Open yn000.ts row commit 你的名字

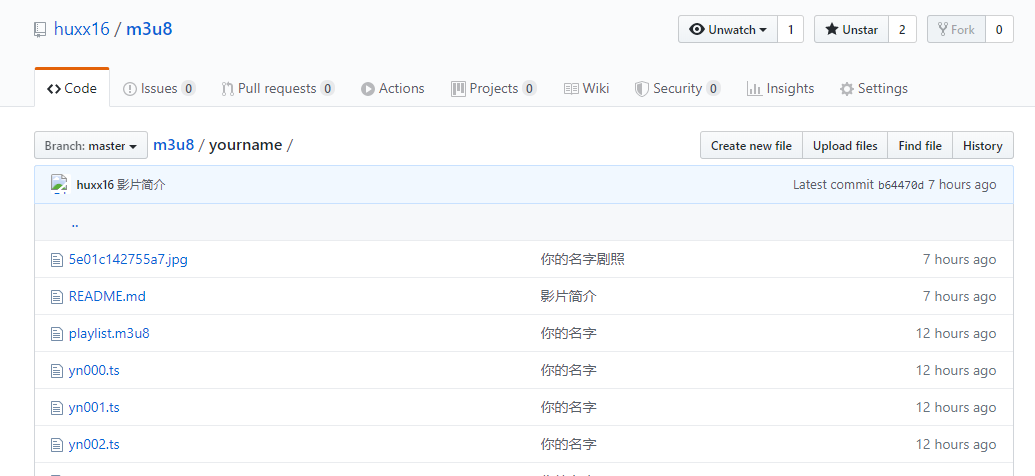pyautogui.click(x=568, y=370)
